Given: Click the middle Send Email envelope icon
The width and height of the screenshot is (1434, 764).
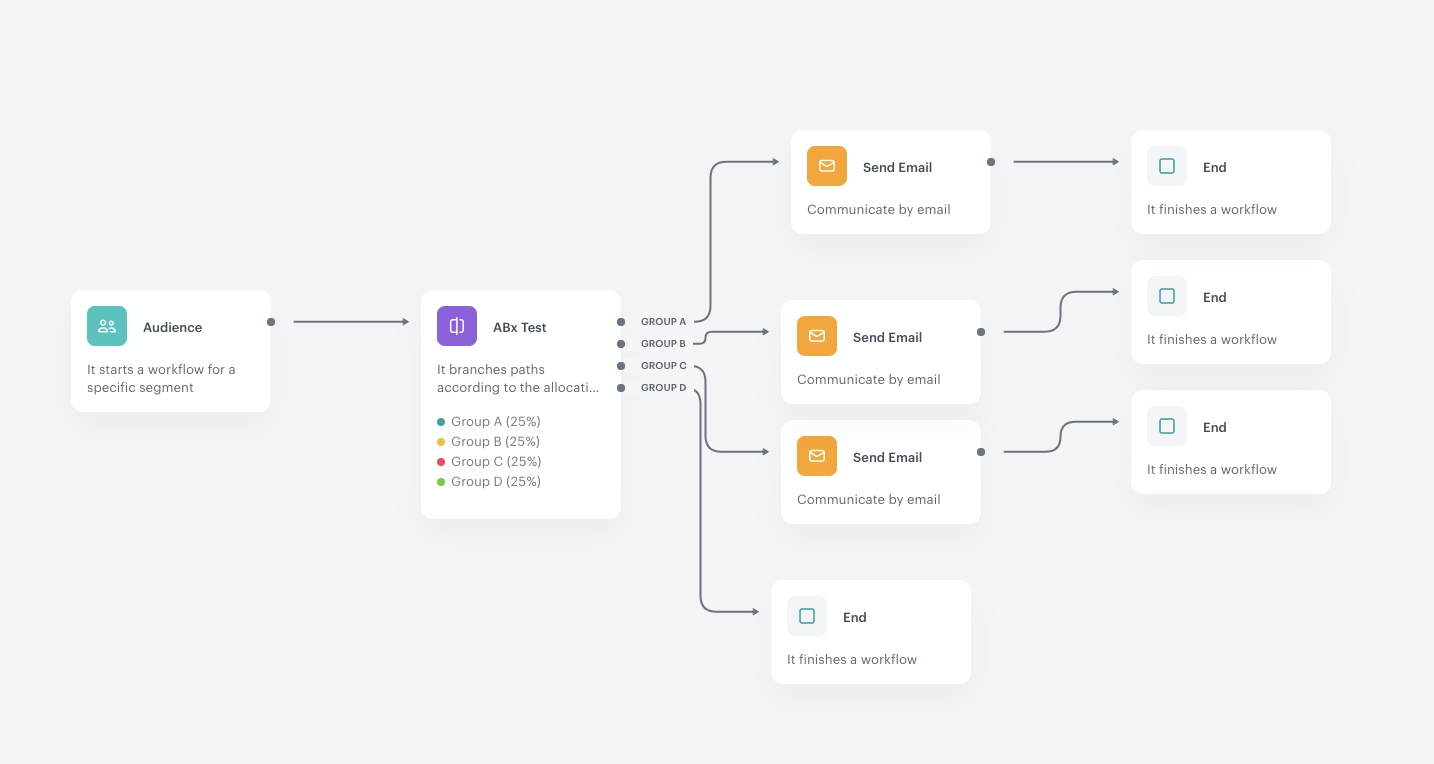Looking at the screenshot, I should point(817,336).
